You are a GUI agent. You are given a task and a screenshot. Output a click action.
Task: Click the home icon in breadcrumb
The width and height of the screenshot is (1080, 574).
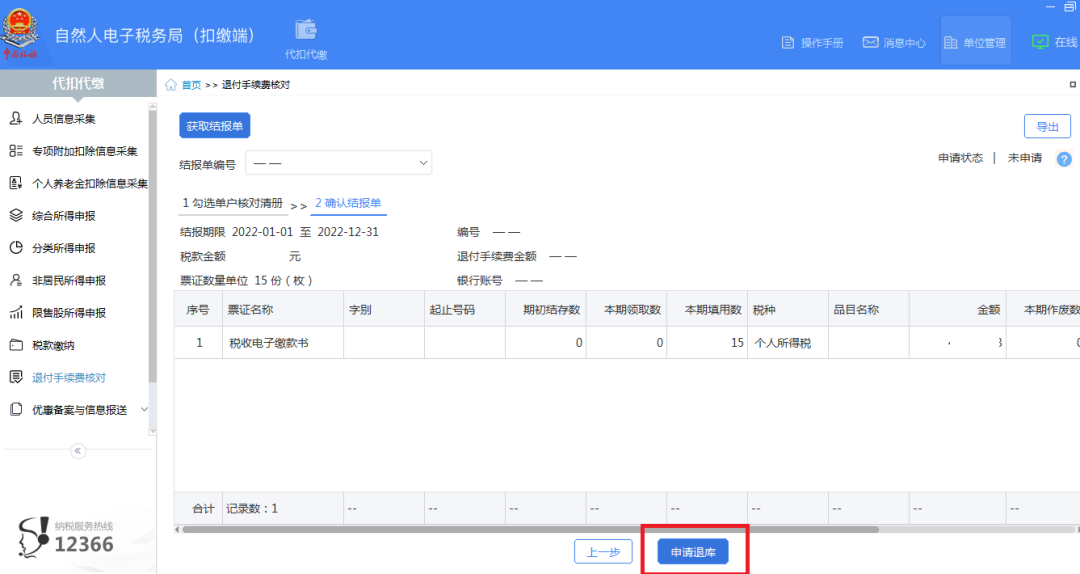171,85
